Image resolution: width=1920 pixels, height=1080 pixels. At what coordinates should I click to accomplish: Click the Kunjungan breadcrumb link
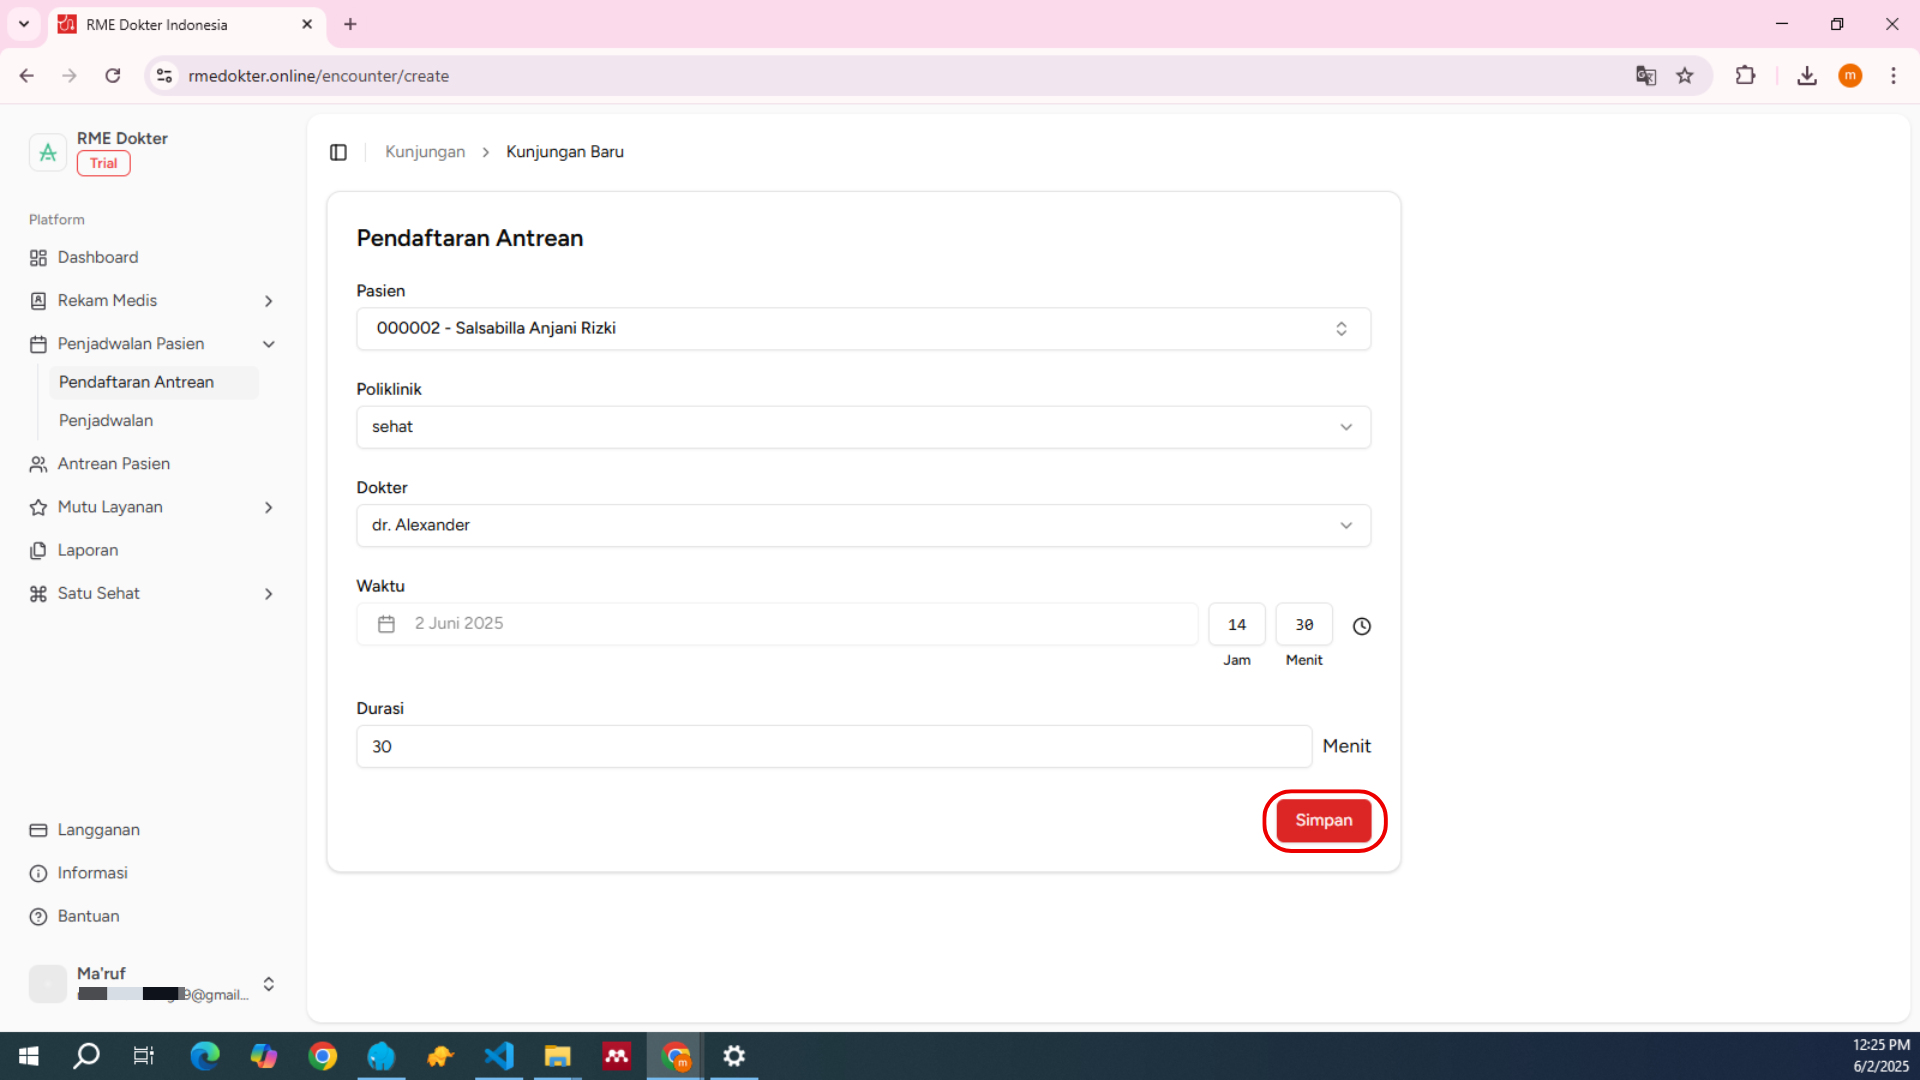click(425, 152)
